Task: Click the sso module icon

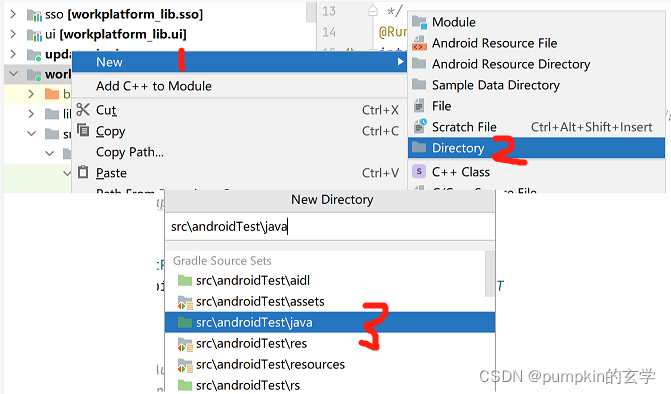Action: [x=35, y=15]
